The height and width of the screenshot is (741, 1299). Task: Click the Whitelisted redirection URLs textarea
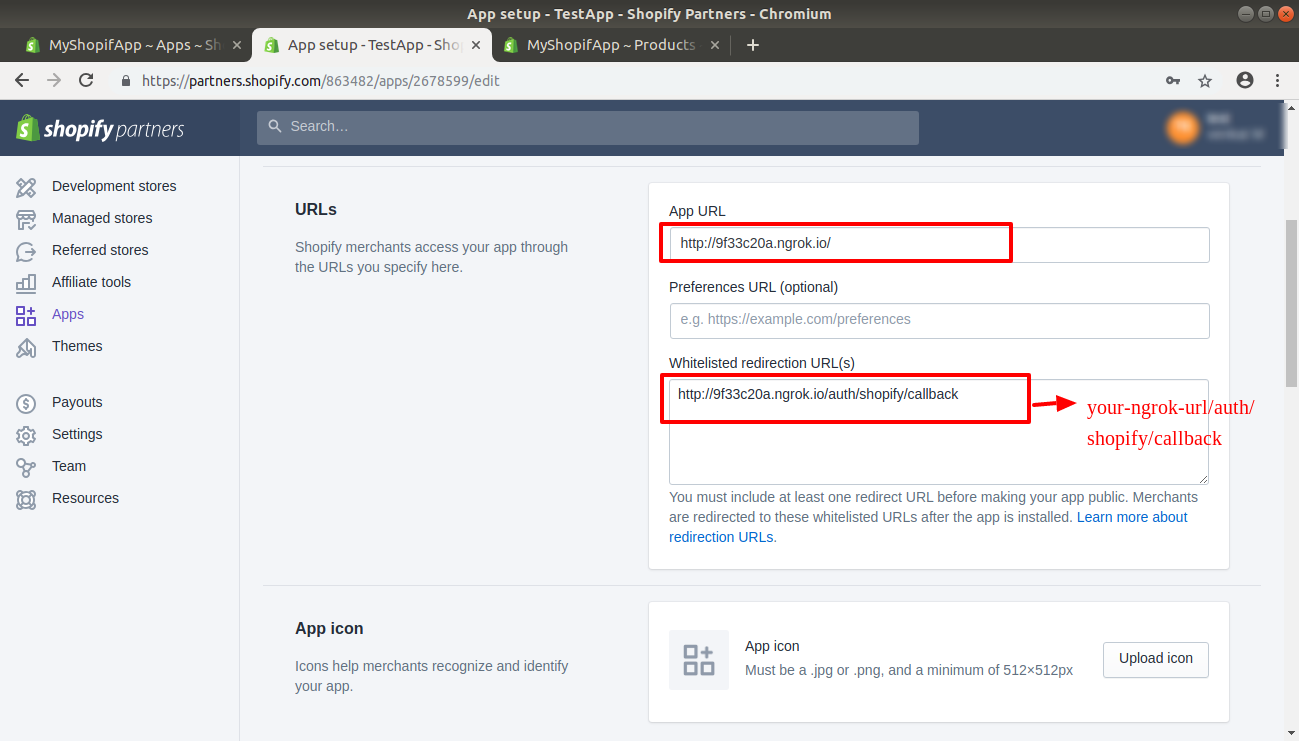[x=939, y=432]
